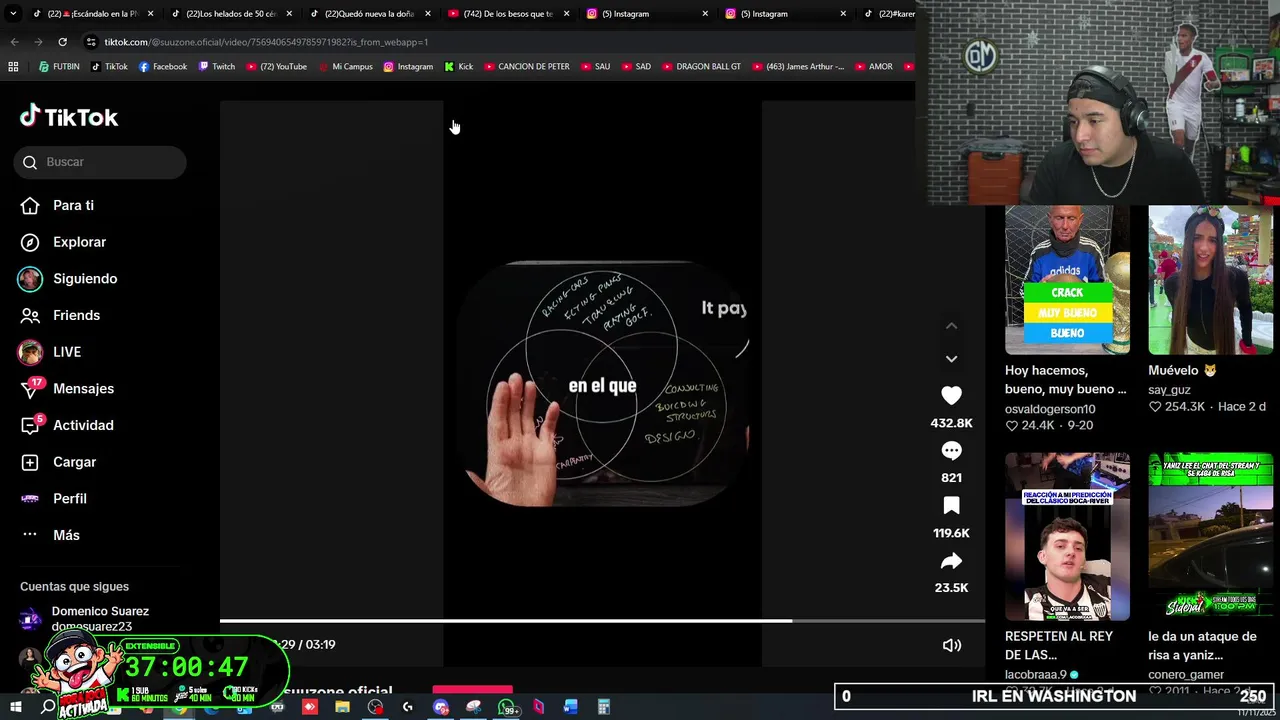Open the Facebook bookmark
The width and height of the screenshot is (1280, 720).
pyautogui.click(x=163, y=67)
